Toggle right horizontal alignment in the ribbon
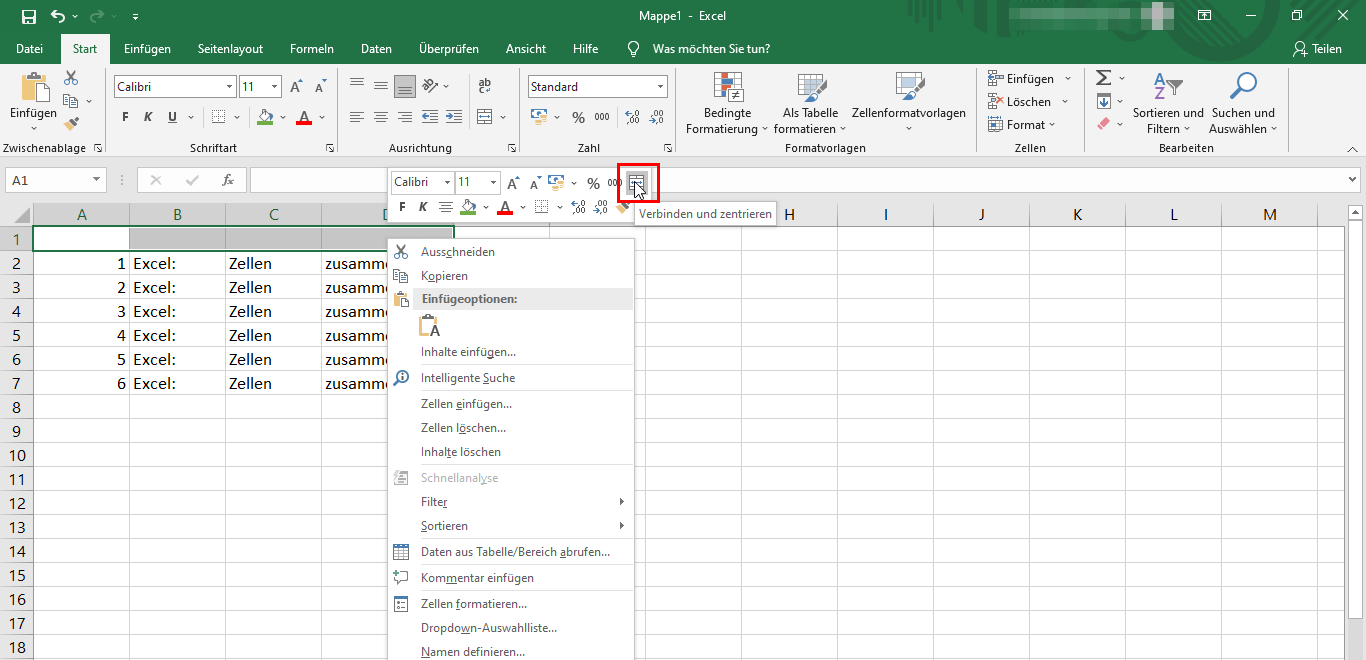 [x=405, y=117]
